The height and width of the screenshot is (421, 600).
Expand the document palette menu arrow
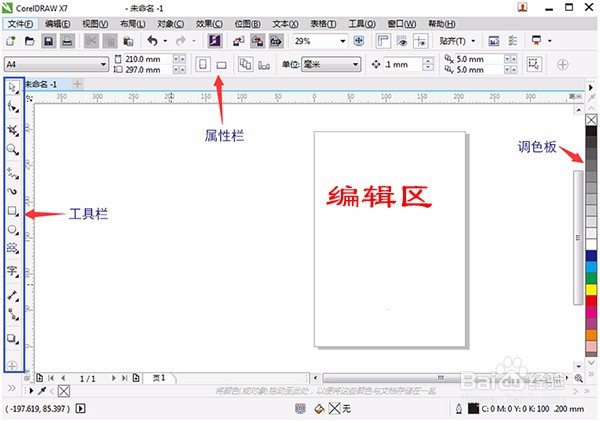(31, 391)
